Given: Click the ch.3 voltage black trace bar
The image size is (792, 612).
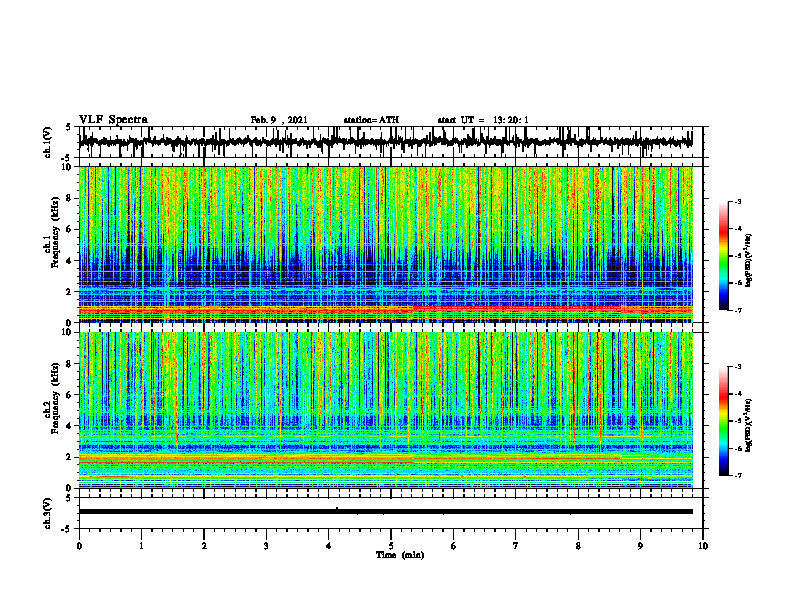Looking at the screenshot, I should click(385, 512).
